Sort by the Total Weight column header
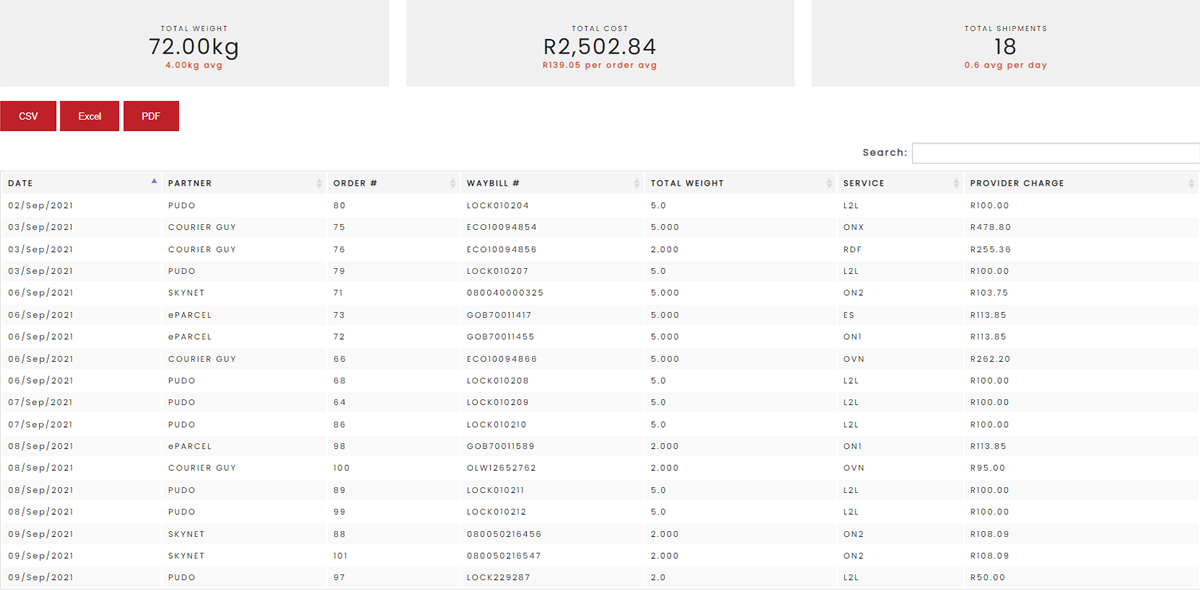This screenshot has width=1200, height=590. pos(741,183)
